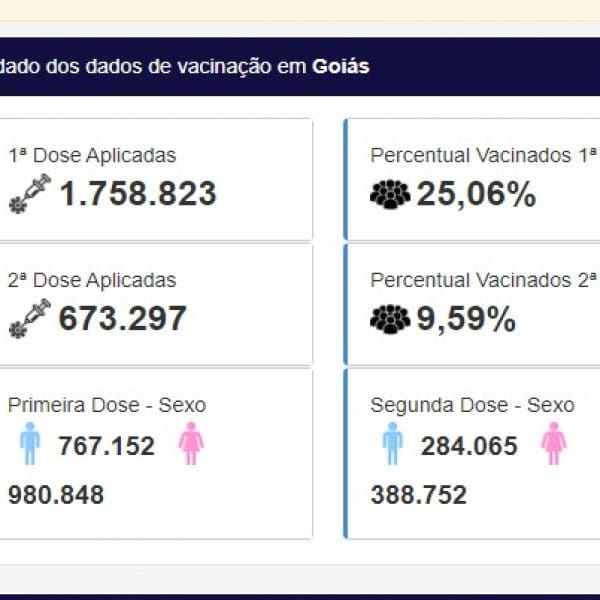
Task: Click the syringe icon beside 1.758.823
Action: click(29, 193)
